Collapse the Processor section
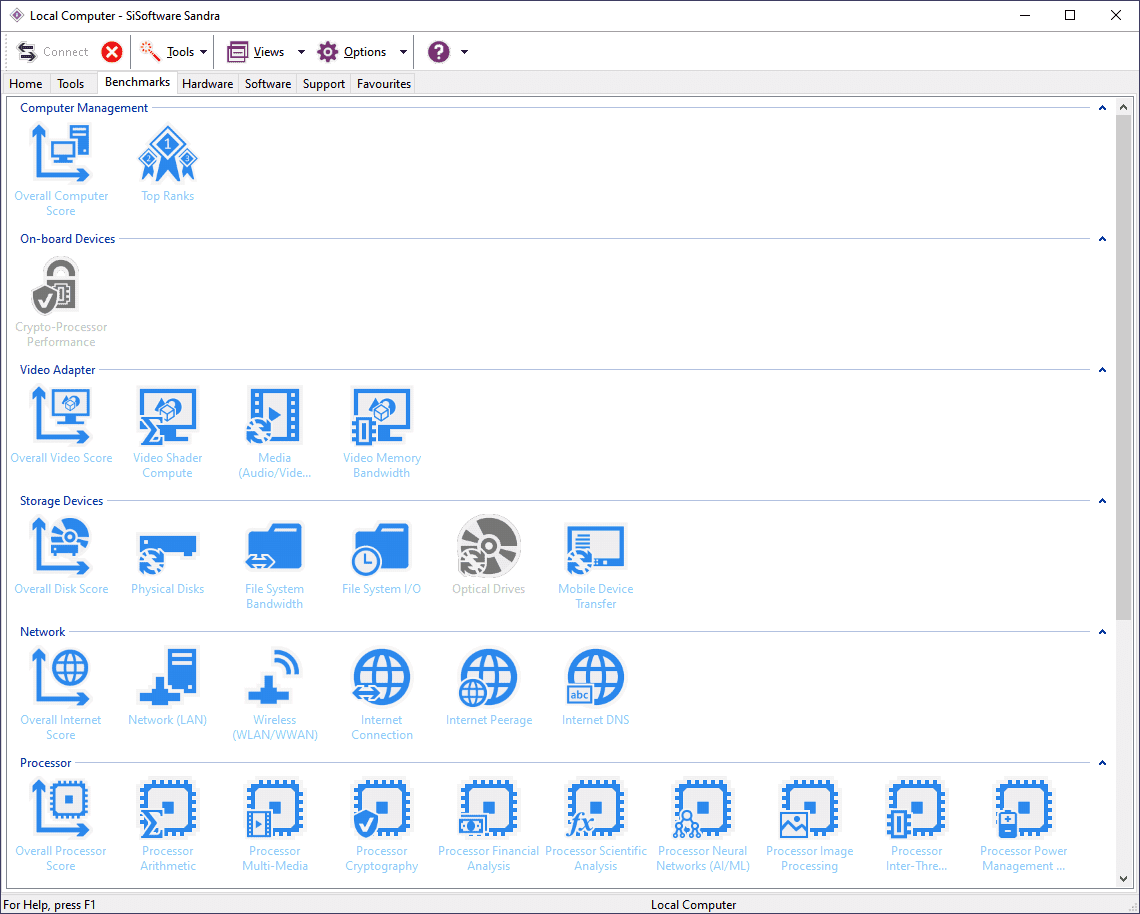 (1102, 762)
